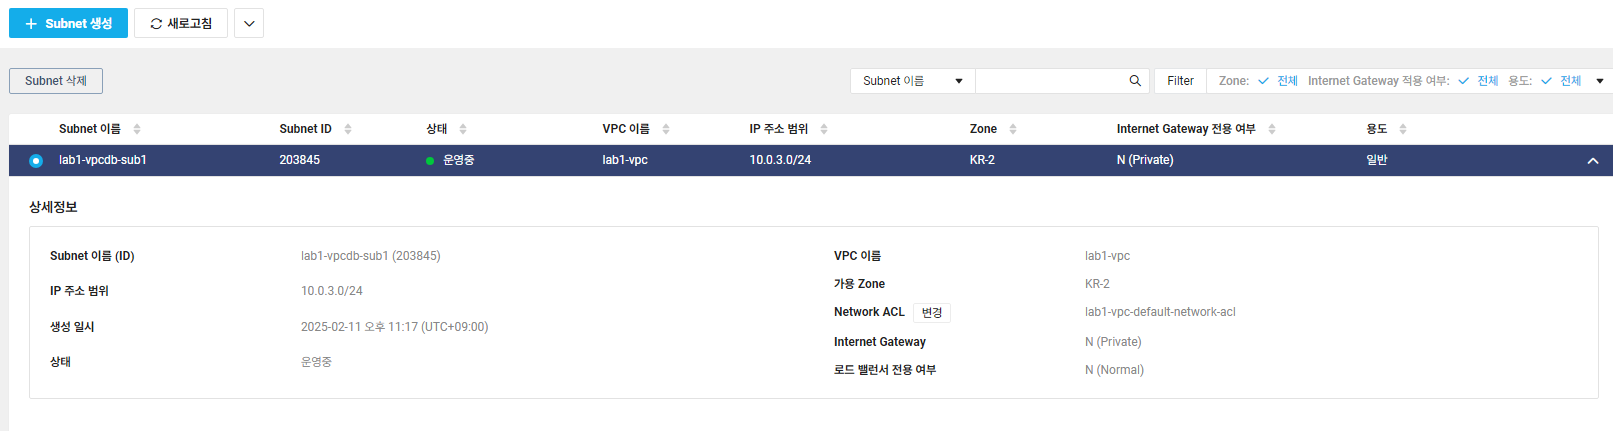Sort by Zone column arrows
1613x431 pixels.
pos(1013,129)
